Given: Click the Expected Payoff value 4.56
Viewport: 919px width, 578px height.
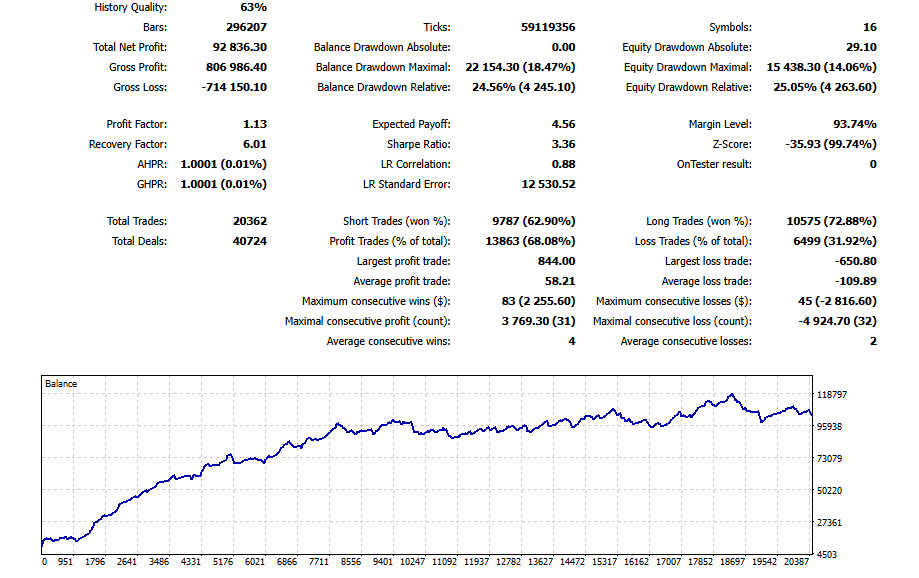Looking at the screenshot, I should [563, 124].
